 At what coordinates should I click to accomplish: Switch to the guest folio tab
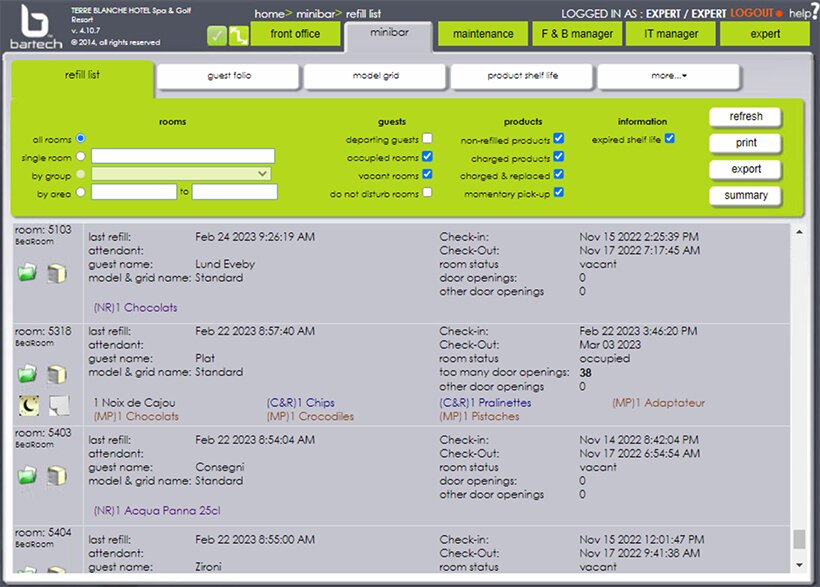228,76
